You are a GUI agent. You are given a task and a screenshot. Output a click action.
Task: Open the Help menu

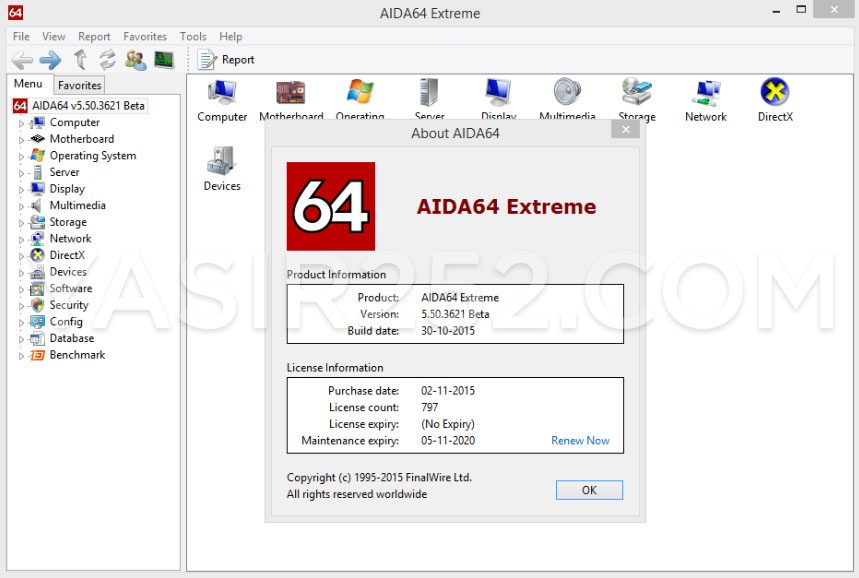tap(231, 36)
